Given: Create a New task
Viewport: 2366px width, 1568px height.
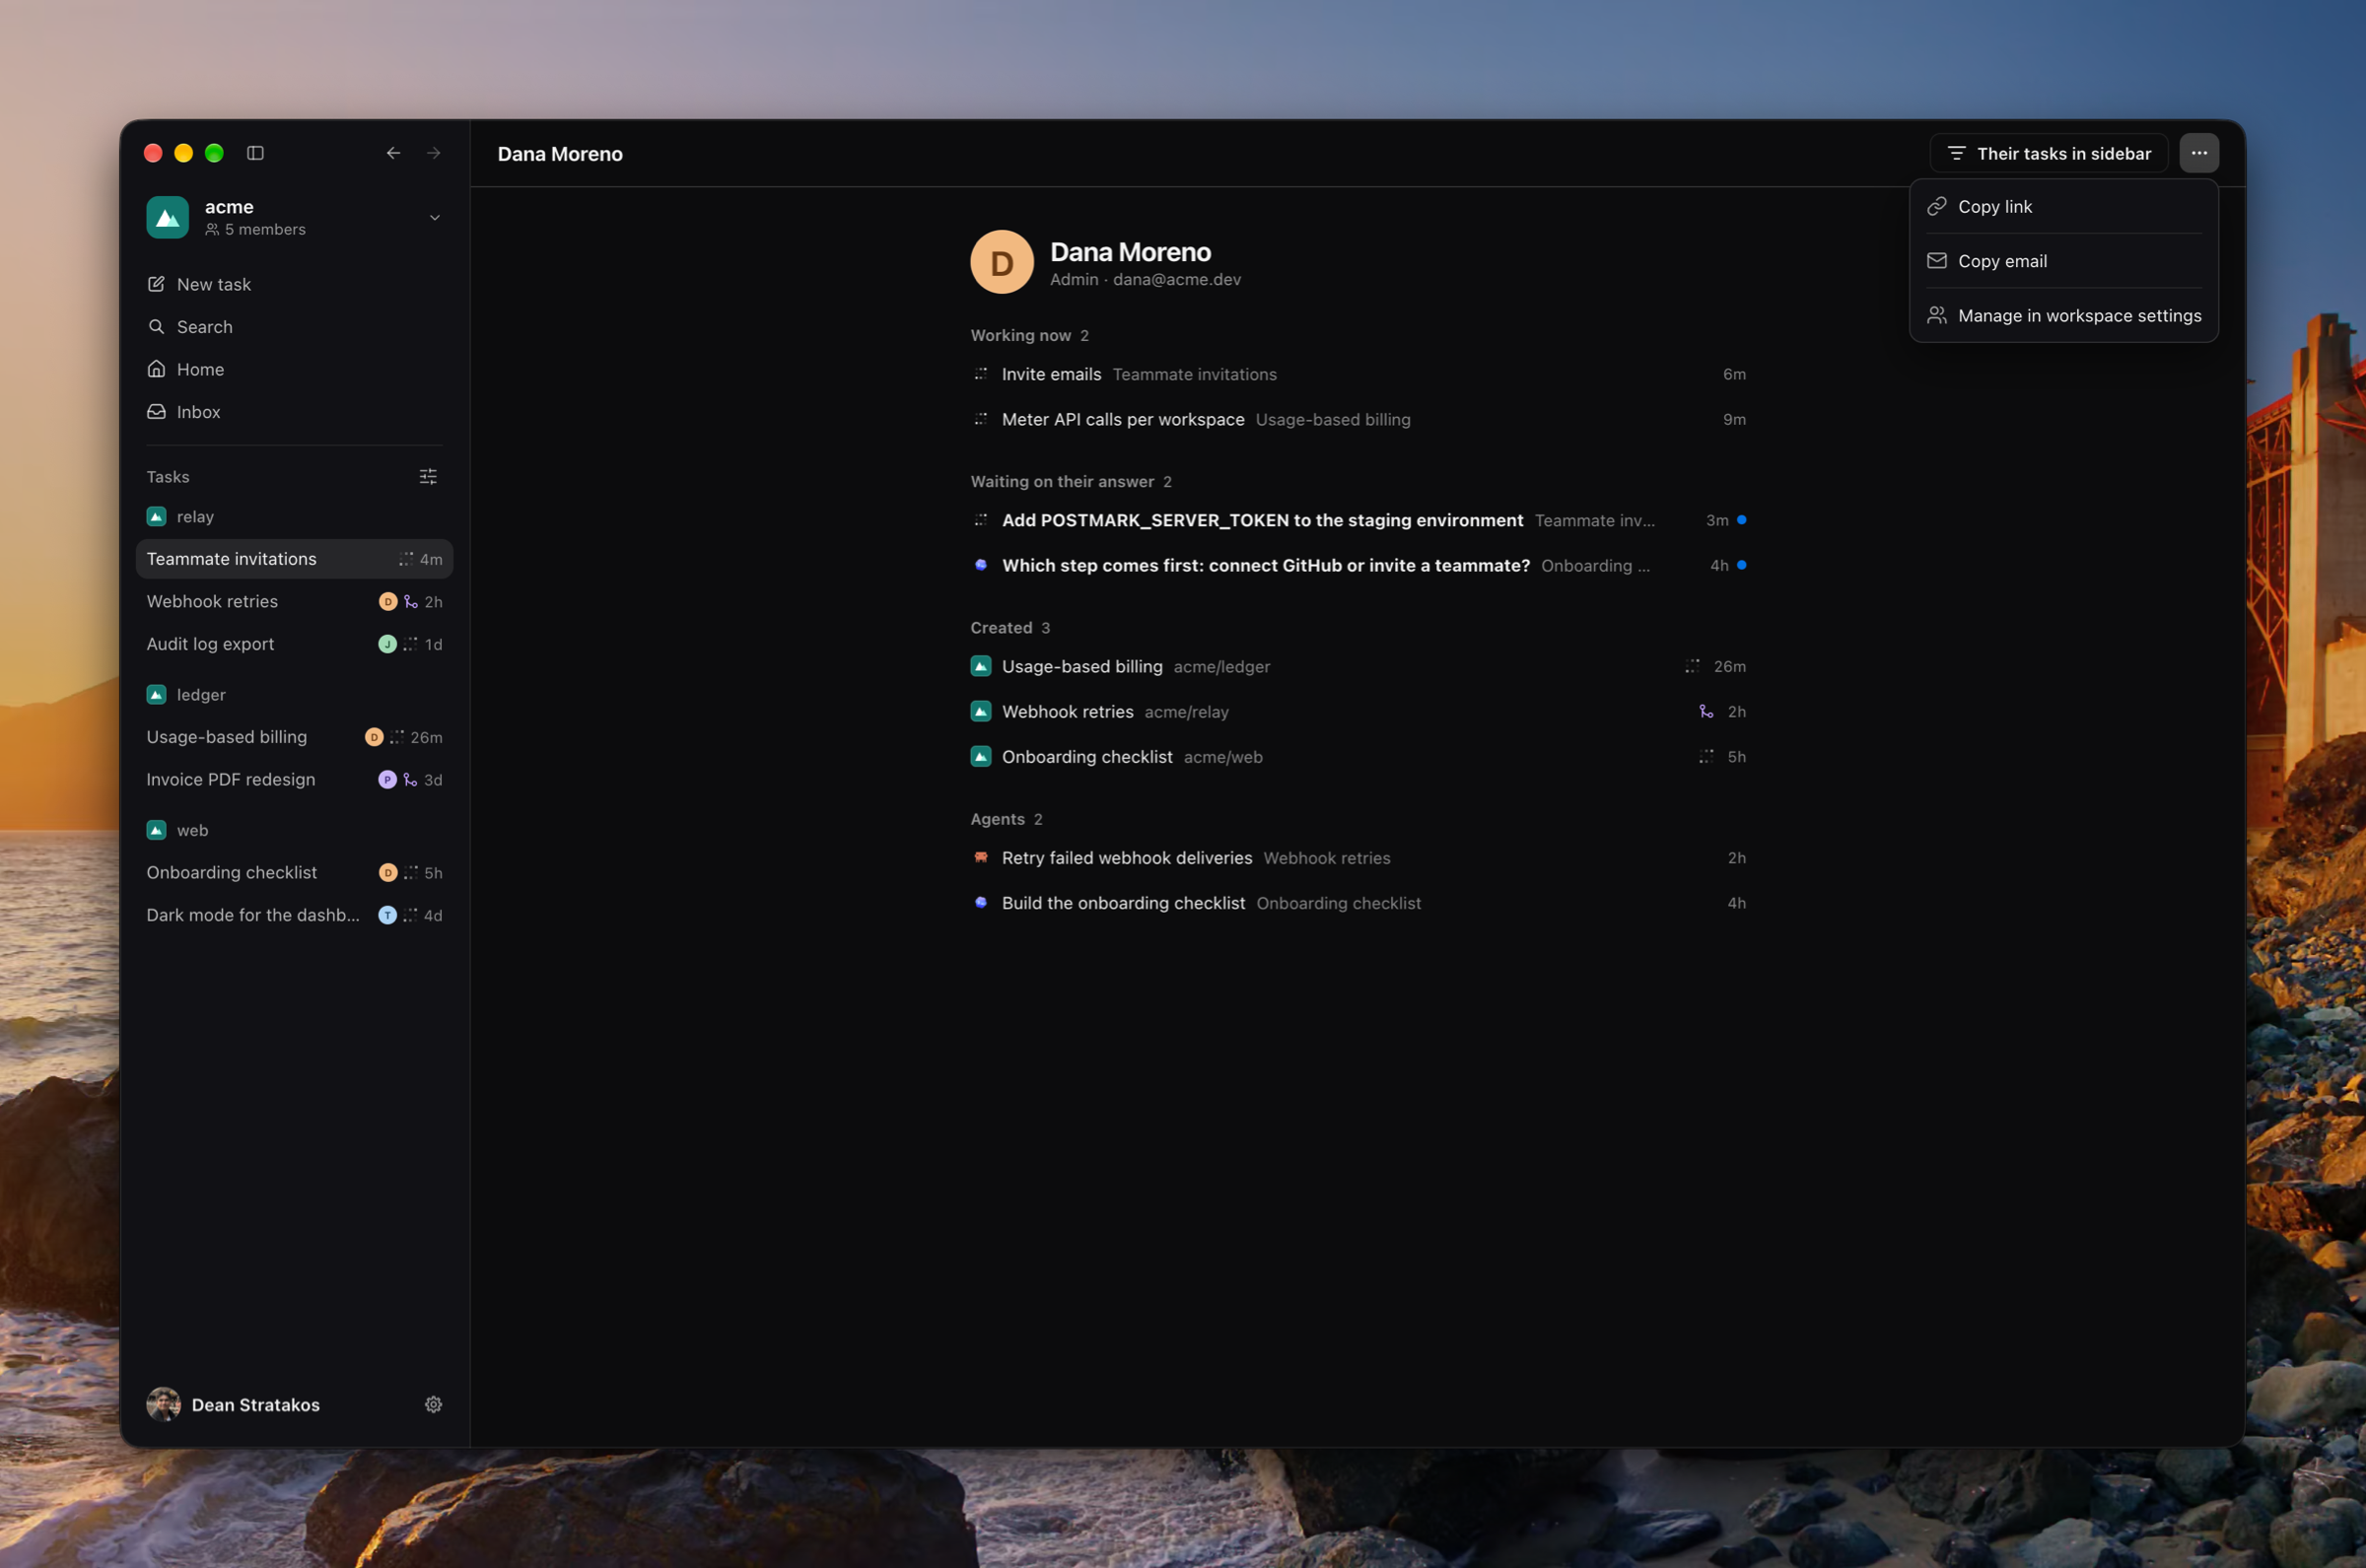Looking at the screenshot, I should [294, 284].
